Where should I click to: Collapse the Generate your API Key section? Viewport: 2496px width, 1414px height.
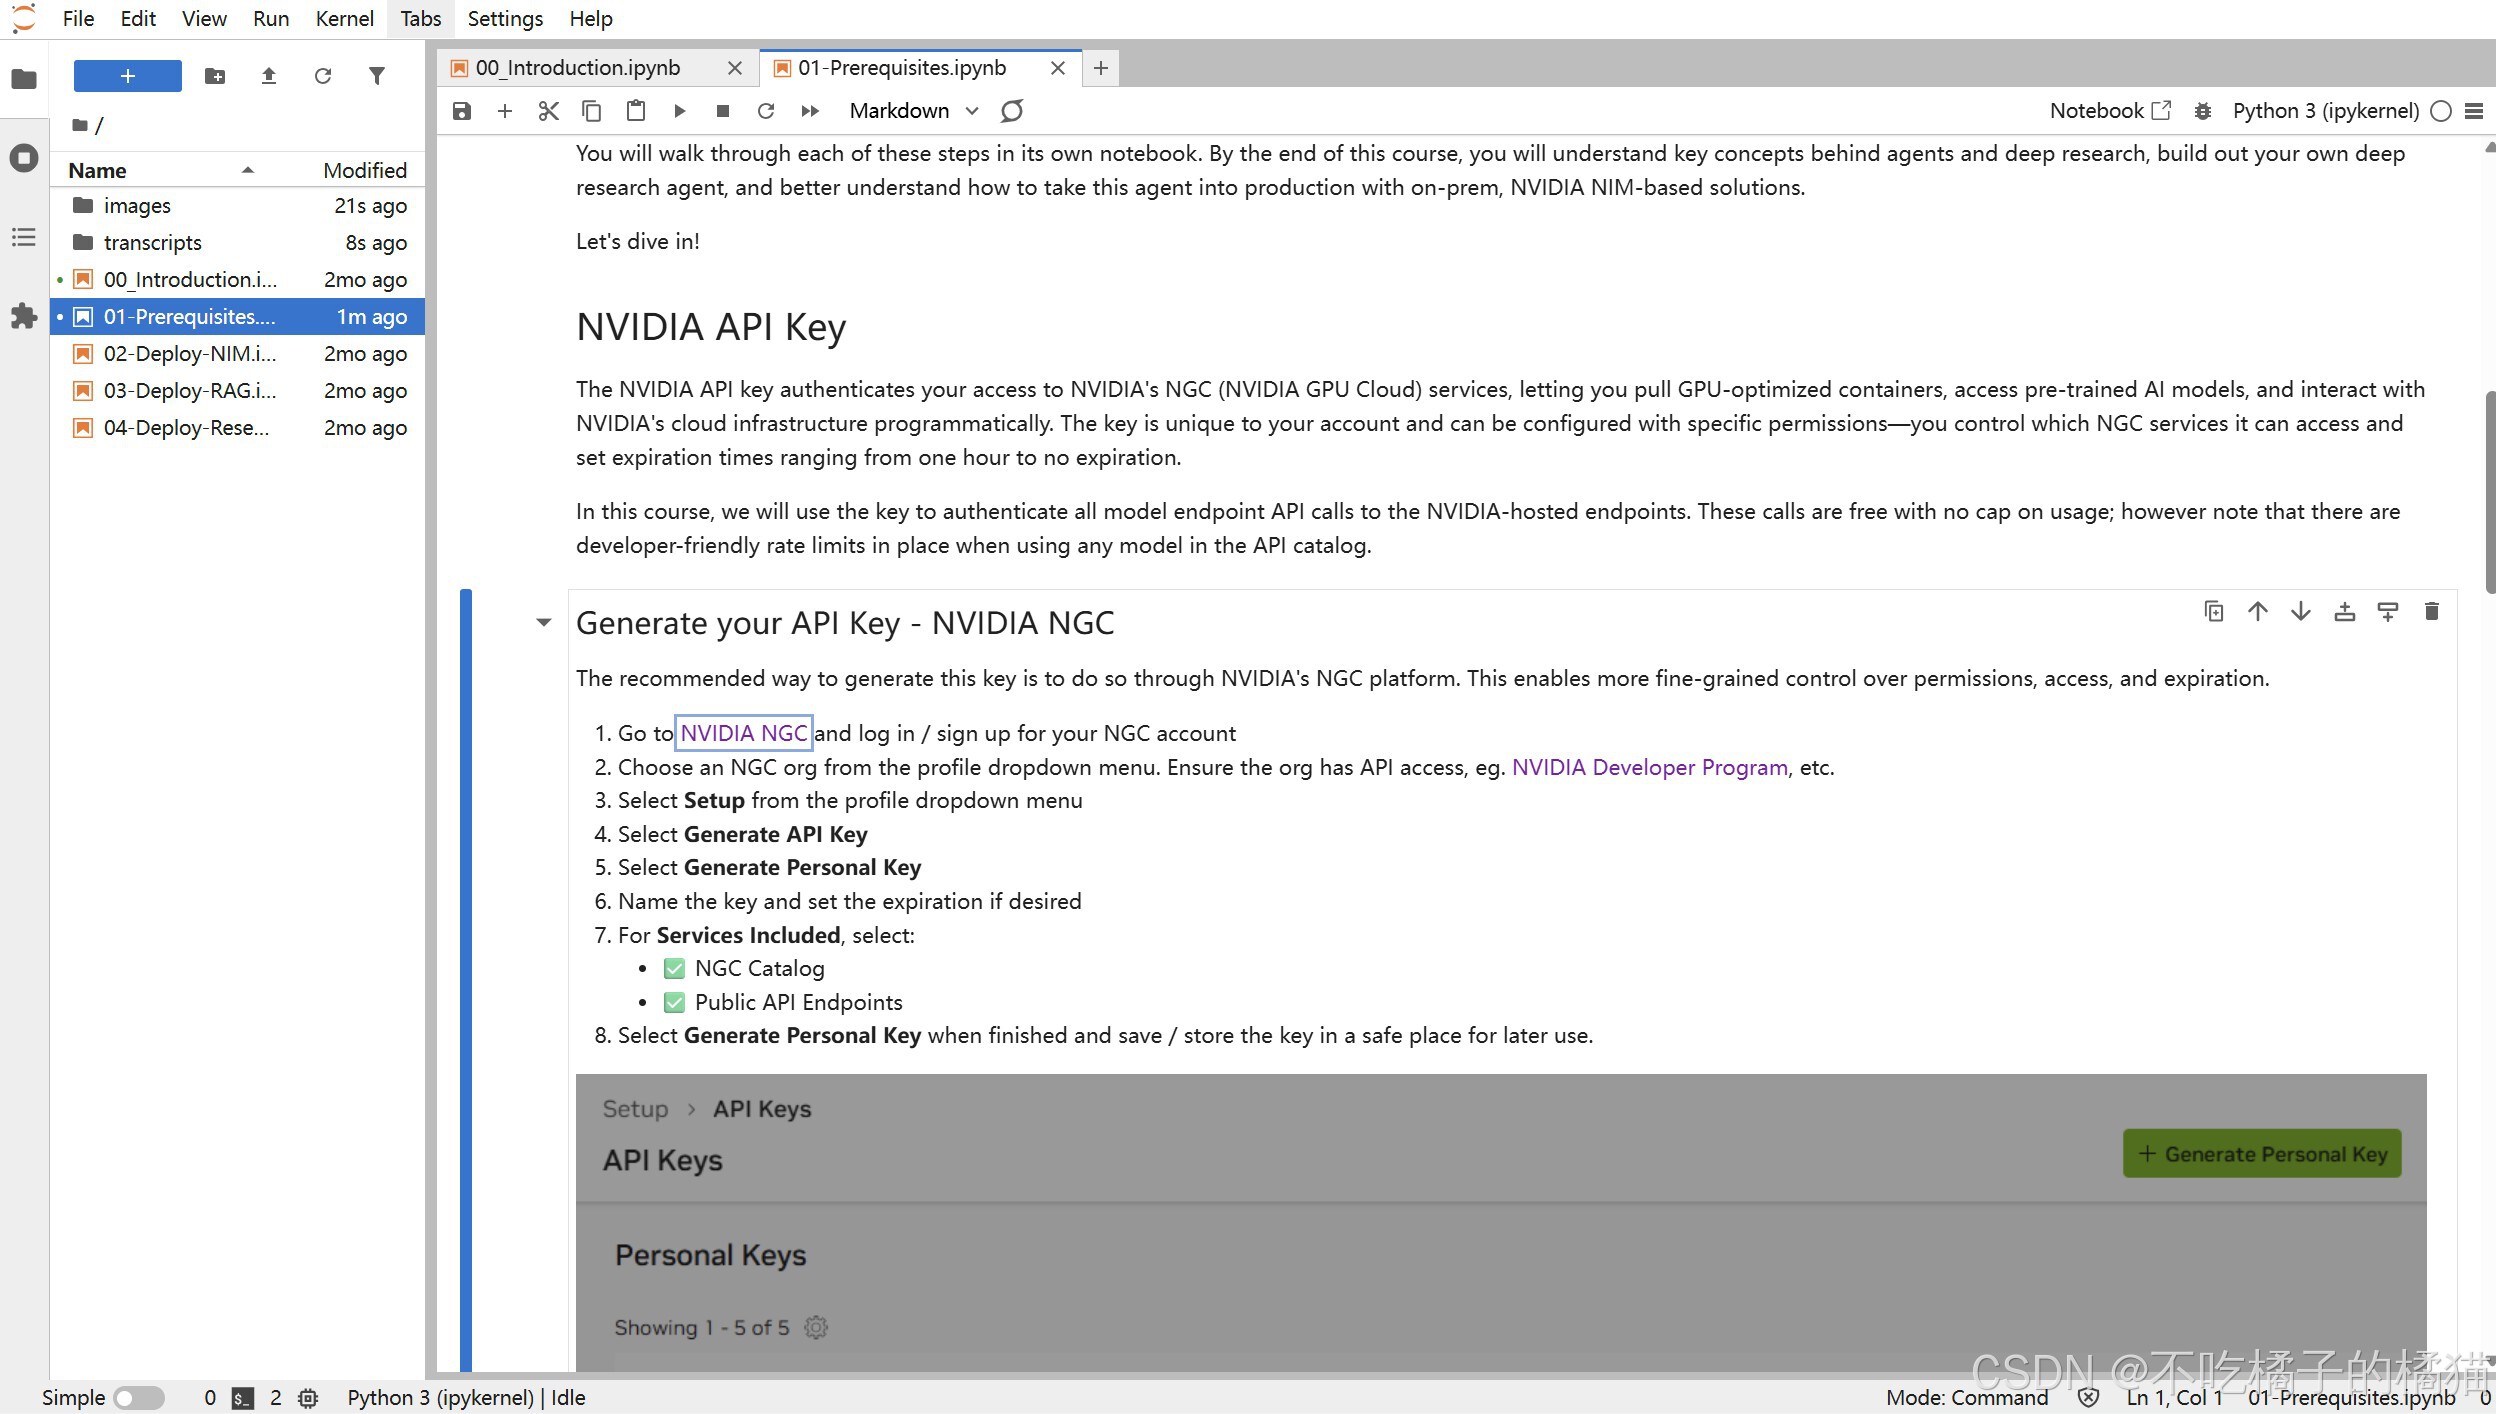543,622
